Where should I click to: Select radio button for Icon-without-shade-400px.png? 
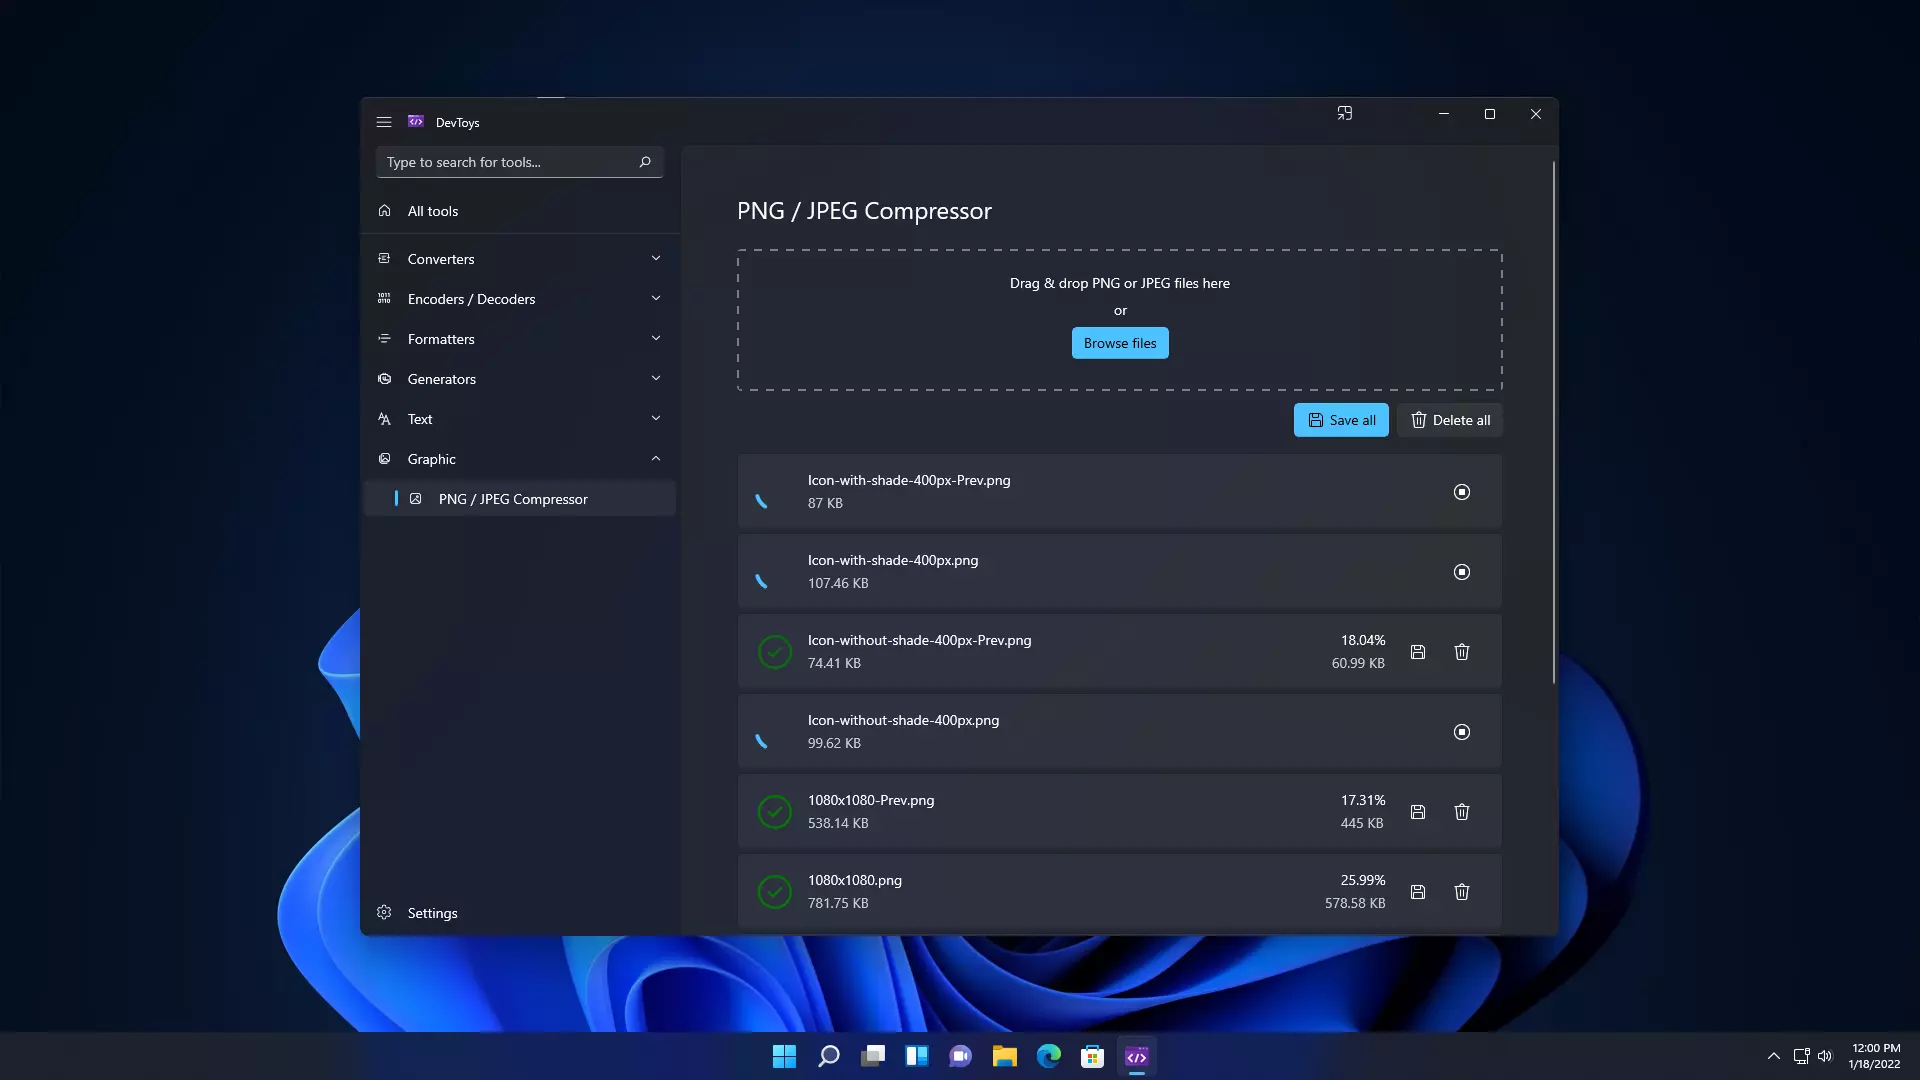[1461, 731]
